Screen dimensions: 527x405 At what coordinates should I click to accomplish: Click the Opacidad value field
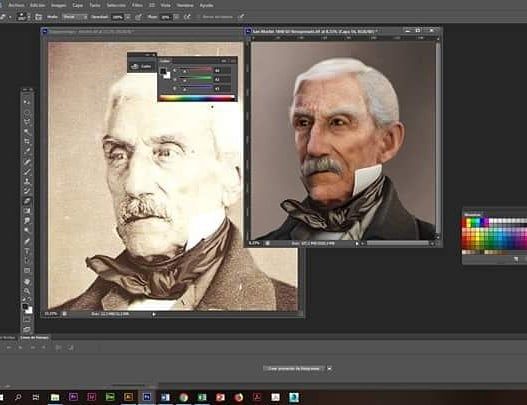tap(117, 17)
